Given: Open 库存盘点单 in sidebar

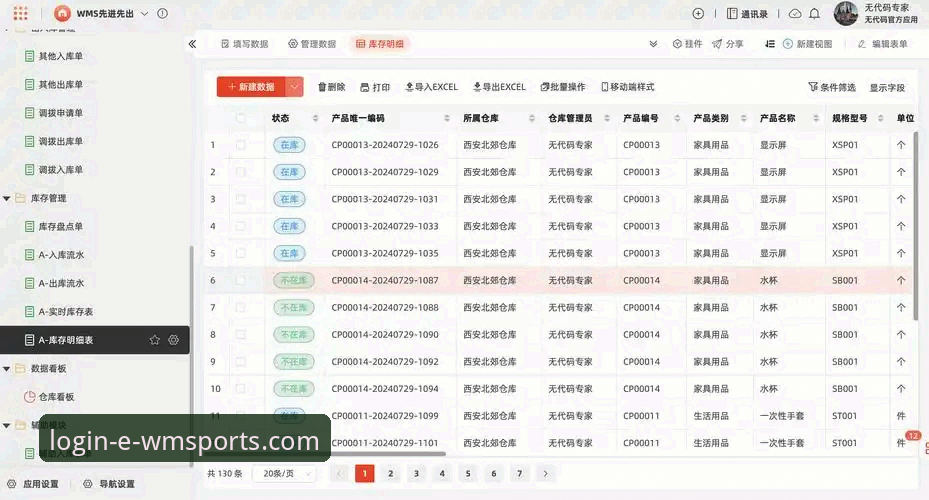Looking at the screenshot, I should coord(54,226).
